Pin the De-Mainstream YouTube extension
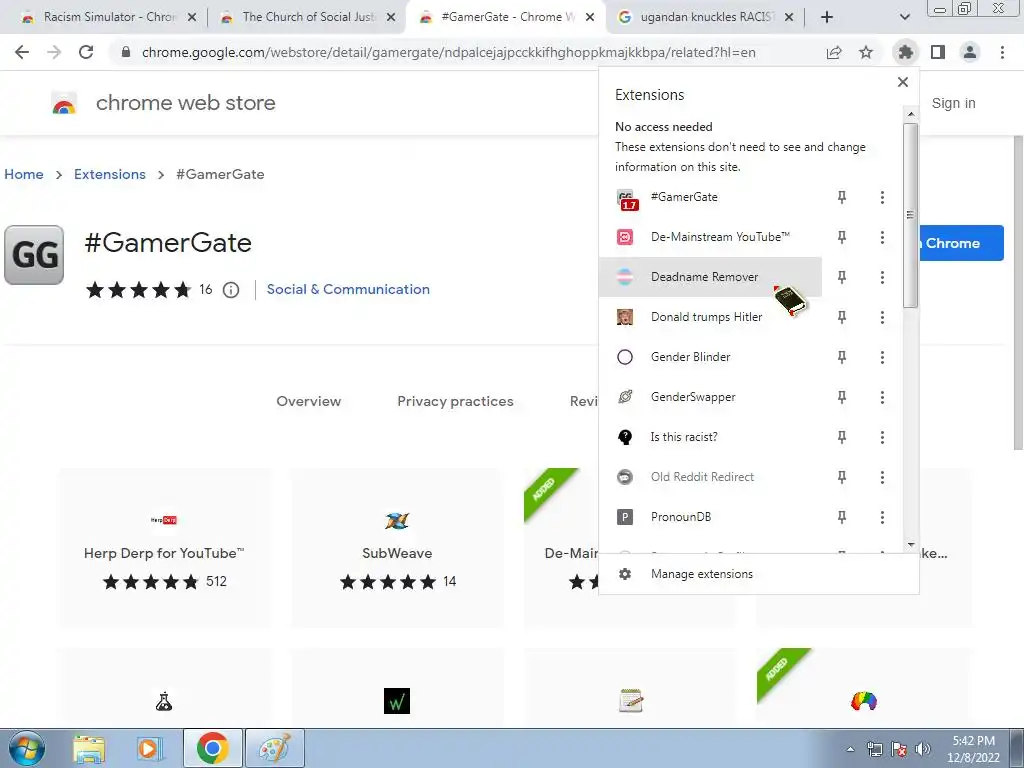Viewport: 1024px width, 768px height. (x=842, y=237)
